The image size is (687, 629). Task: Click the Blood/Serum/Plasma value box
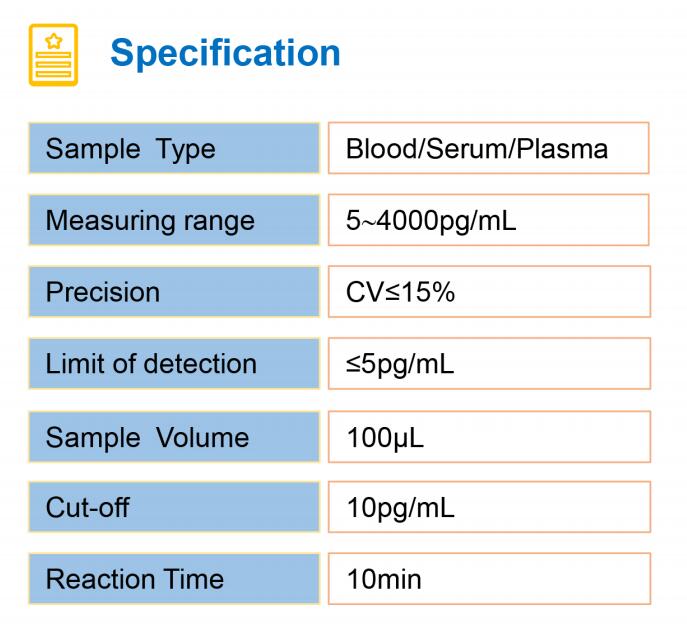tap(489, 148)
